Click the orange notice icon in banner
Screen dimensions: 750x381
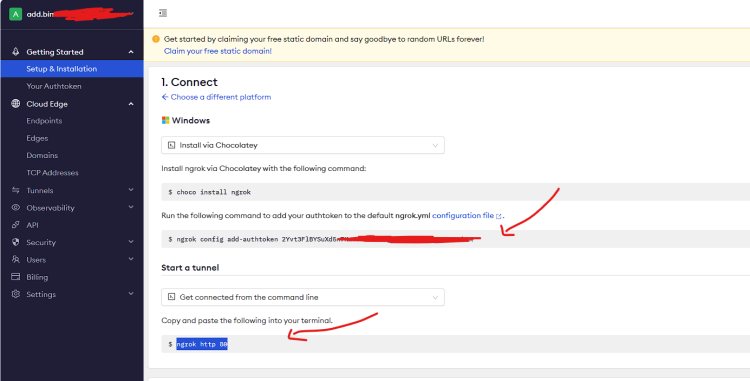tap(155, 39)
